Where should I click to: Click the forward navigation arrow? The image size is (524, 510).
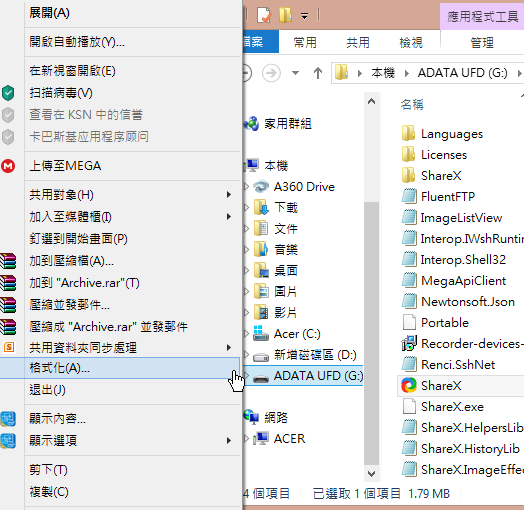[271, 73]
